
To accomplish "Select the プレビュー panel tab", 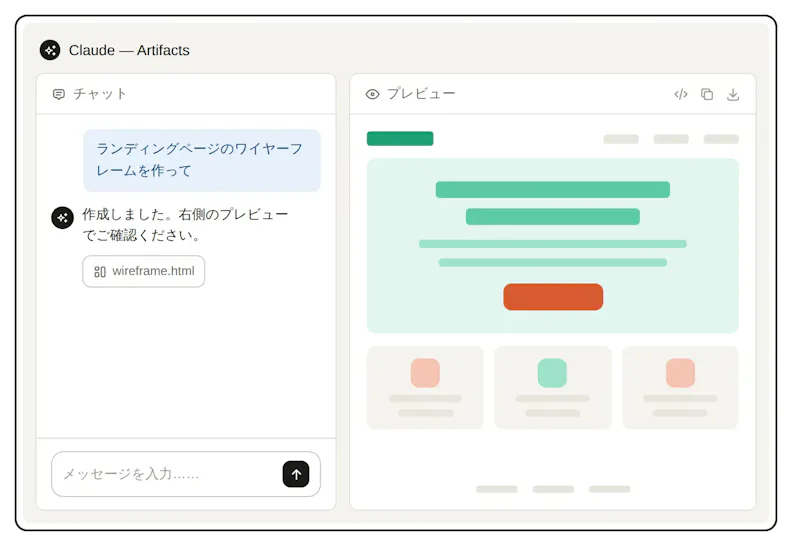I will 410,94.
